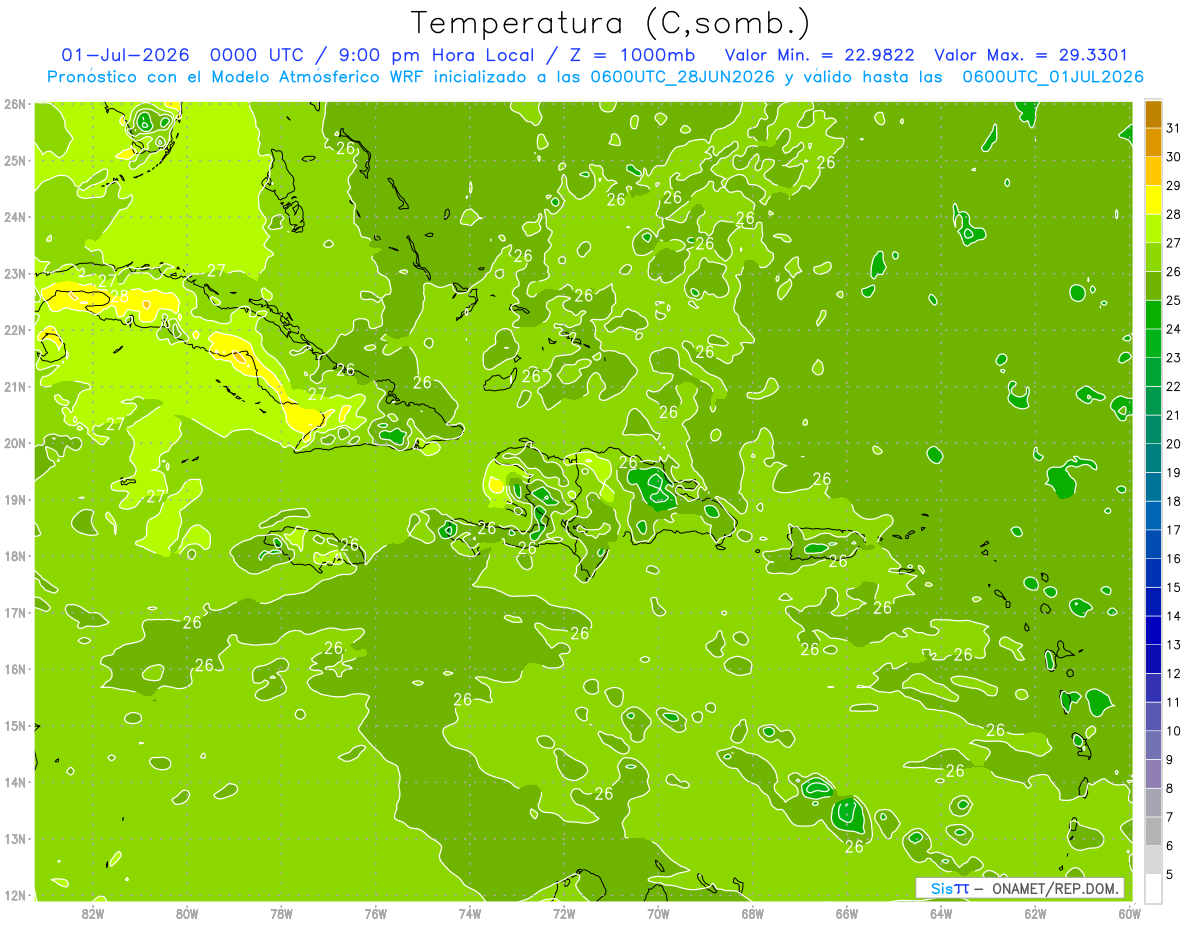This screenshot has height=927, width=1200.
Task: Click the legend value '24'
Action: pyautogui.click(x=1173, y=329)
